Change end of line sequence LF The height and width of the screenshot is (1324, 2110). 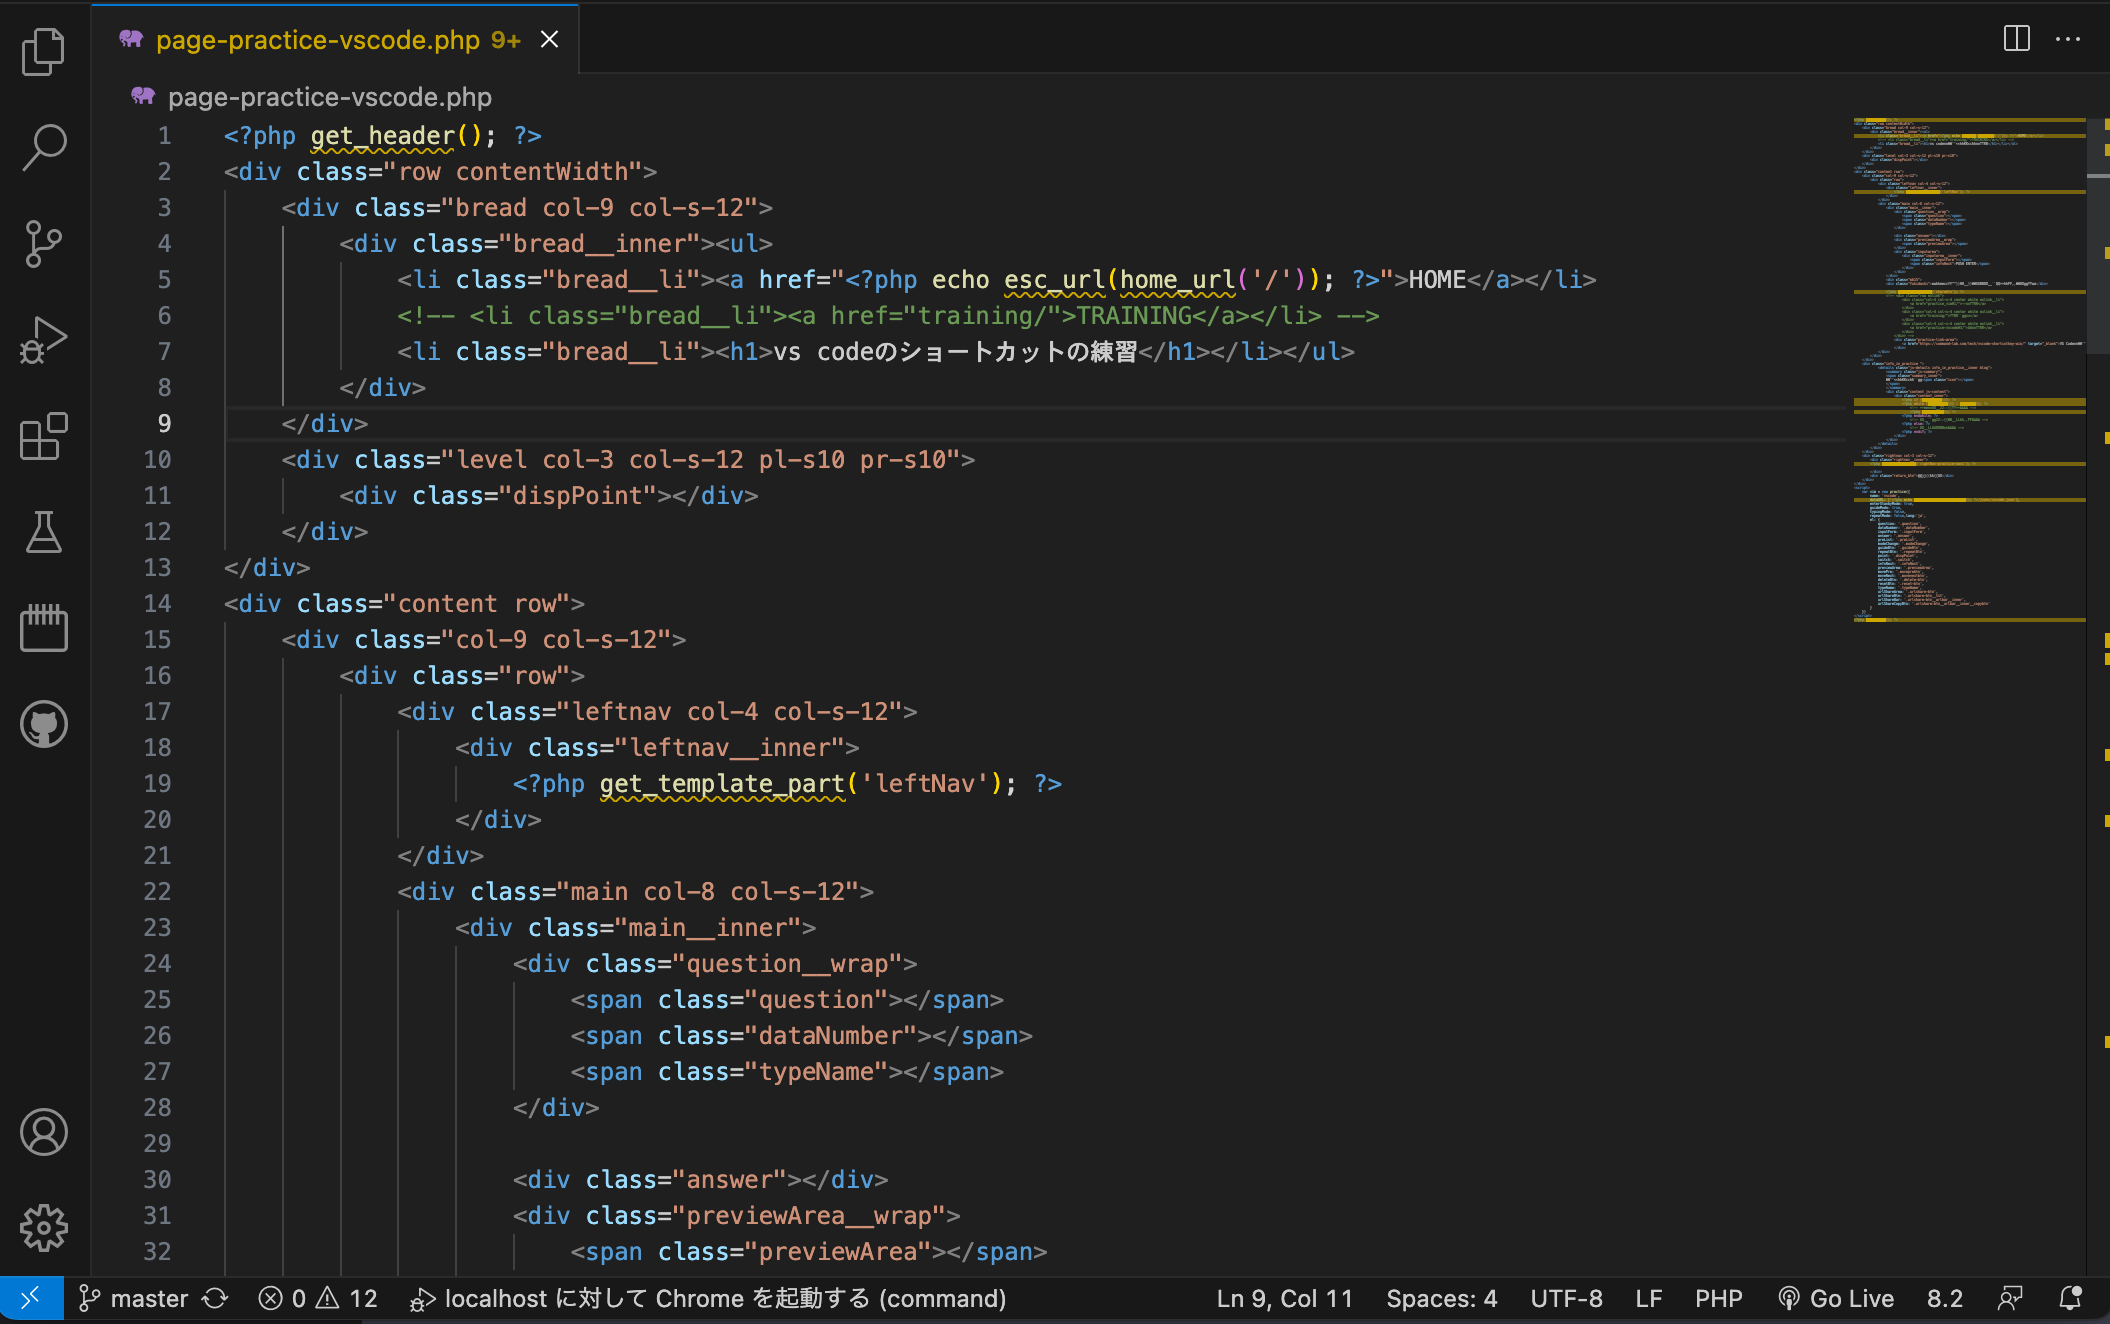(x=1649, y=1298)
